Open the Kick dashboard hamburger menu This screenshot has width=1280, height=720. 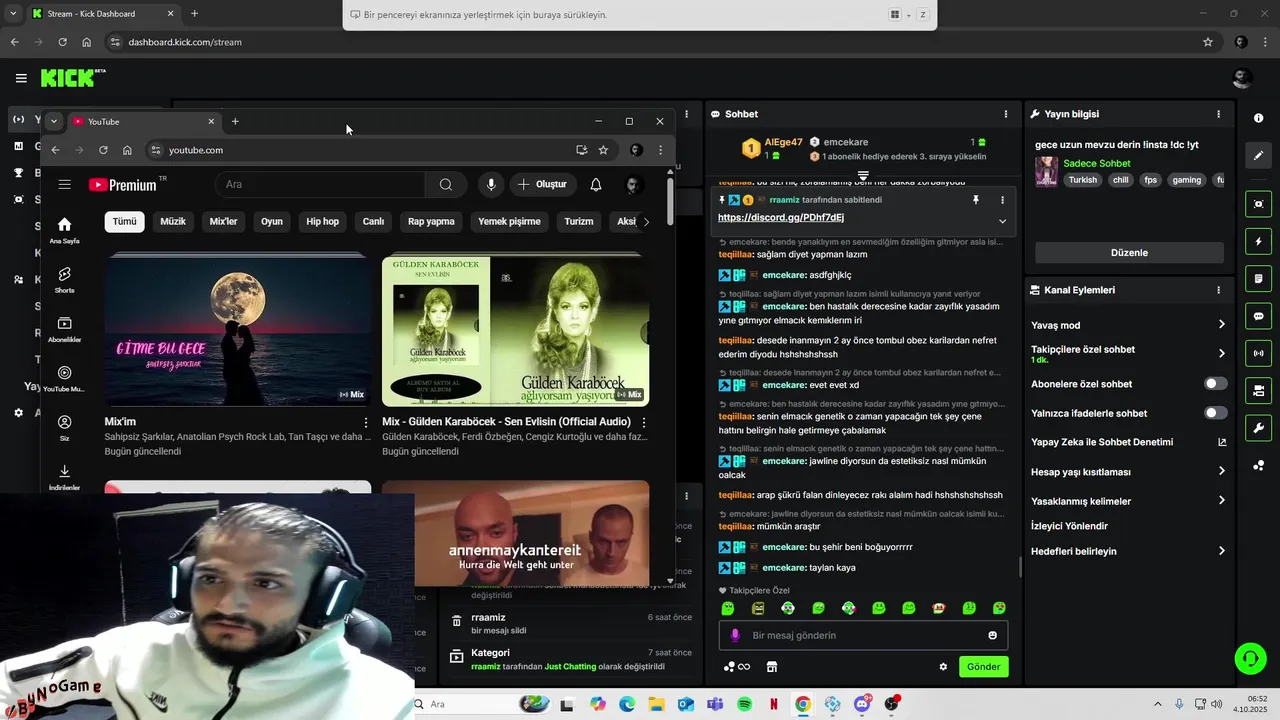(x=21, y=78)
